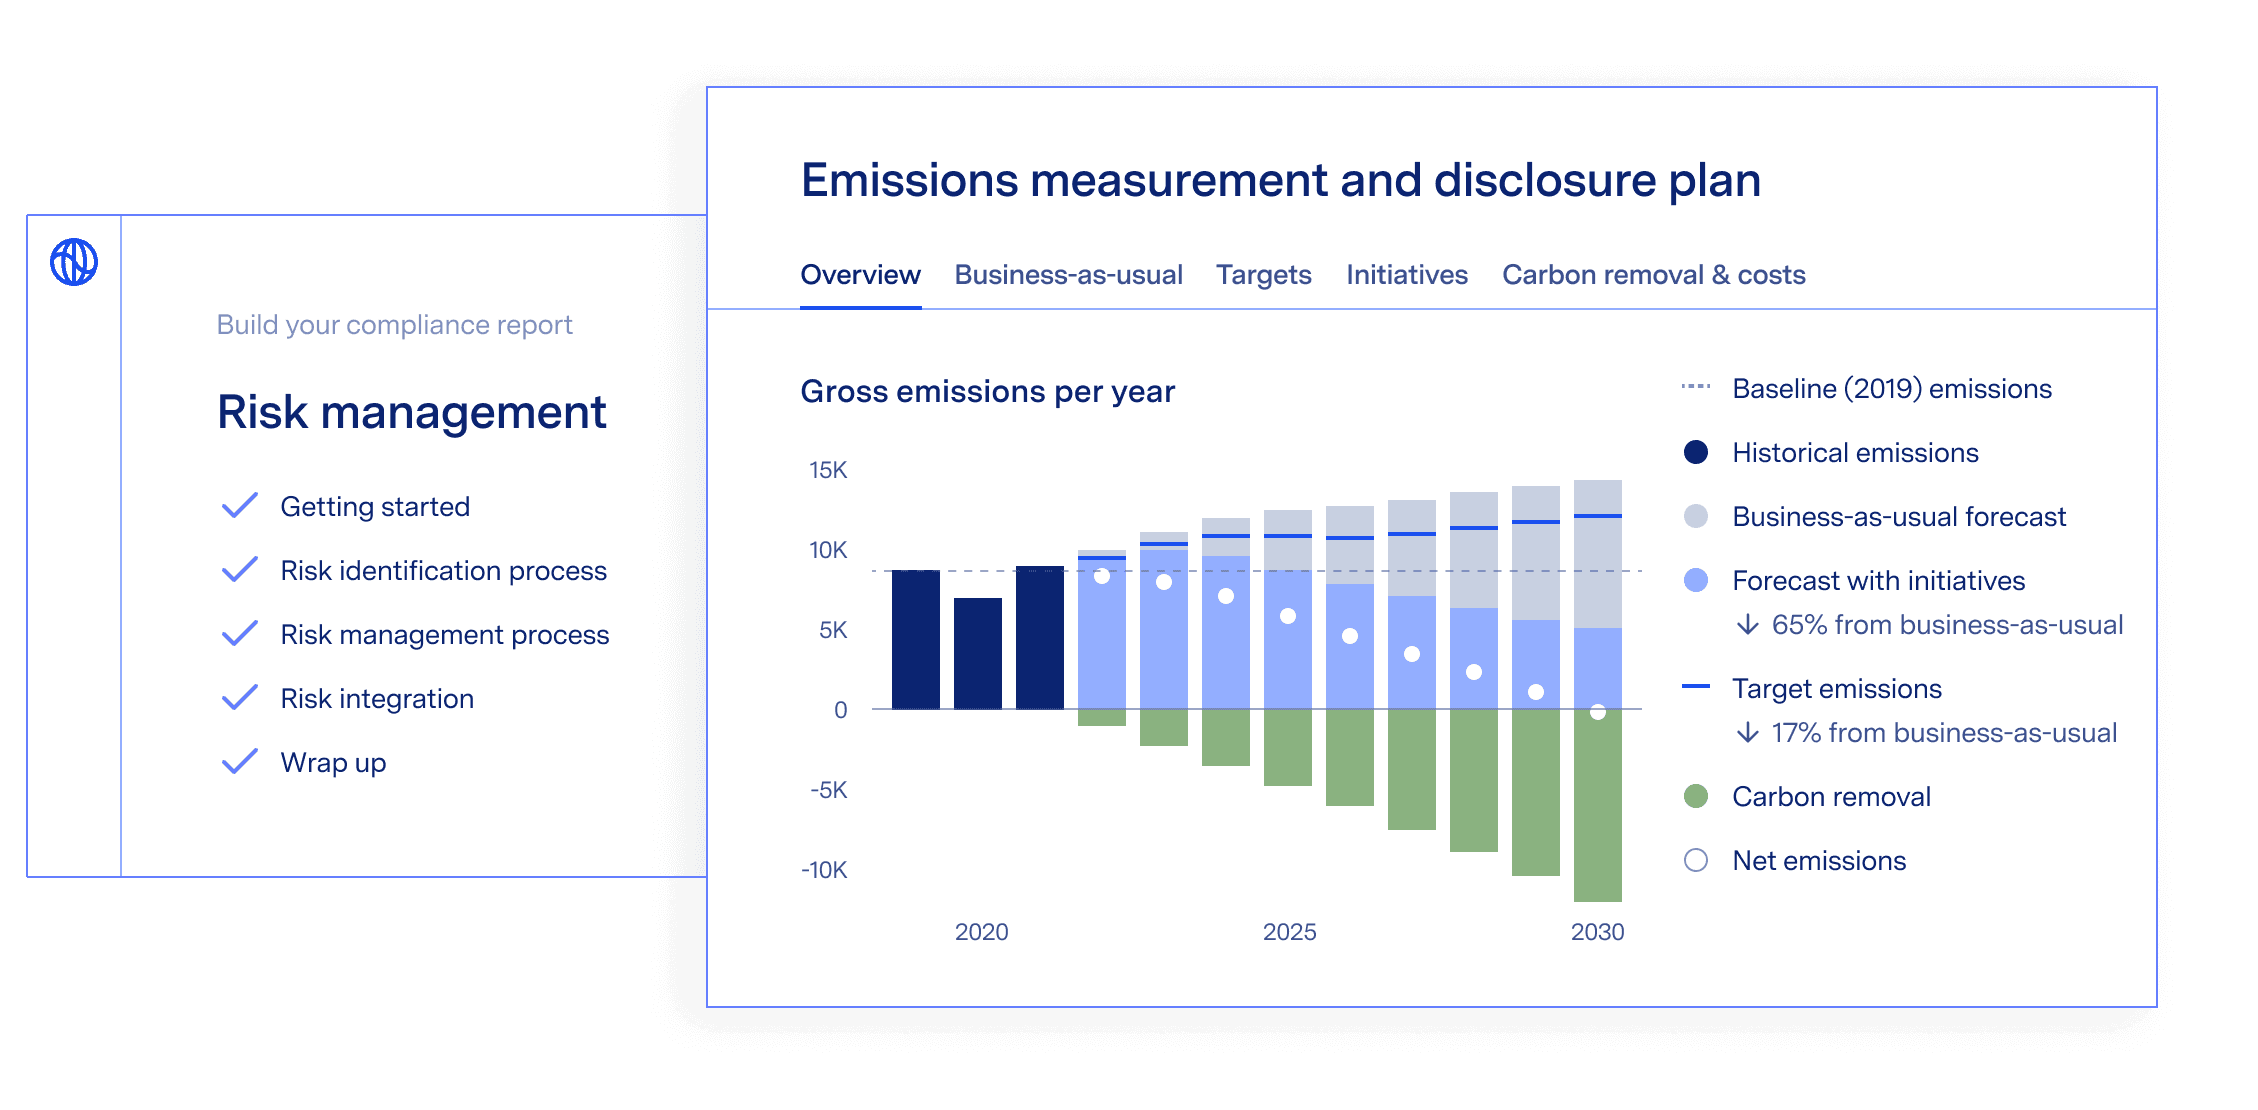The width and height of the screenshot is (2258, 1110).
Task: Switch to the Business-as-usual tab
Action: 1068,275
